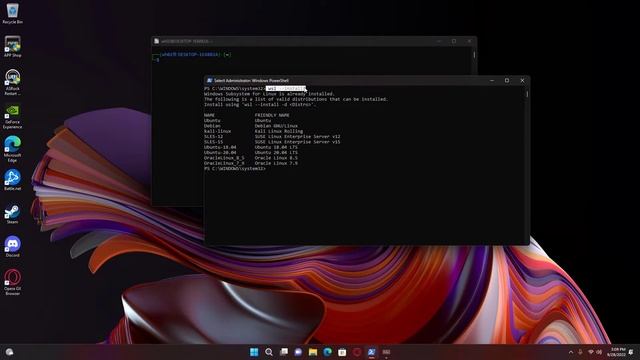Image resolution: width=640 pixels, height=360 pixels.
Task: Open the clock and date flyout
Action: click(x=616, y=352)
